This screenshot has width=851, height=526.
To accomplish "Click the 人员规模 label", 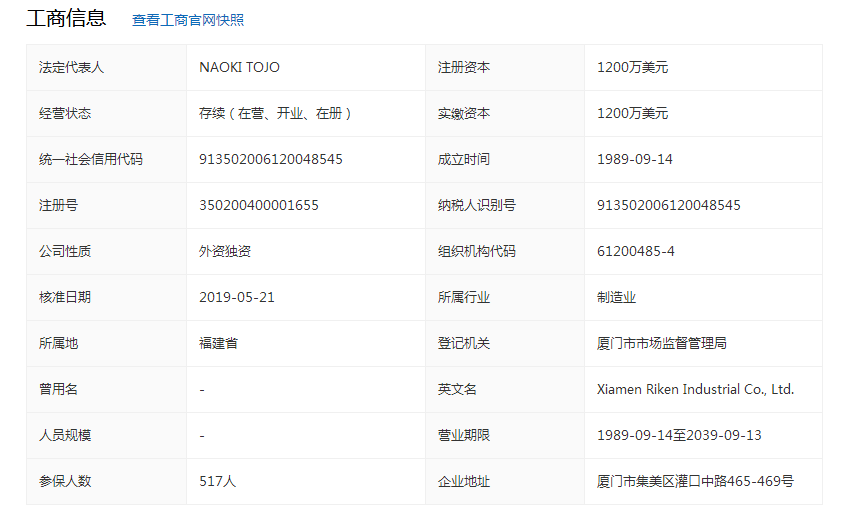I will (65, 435).
